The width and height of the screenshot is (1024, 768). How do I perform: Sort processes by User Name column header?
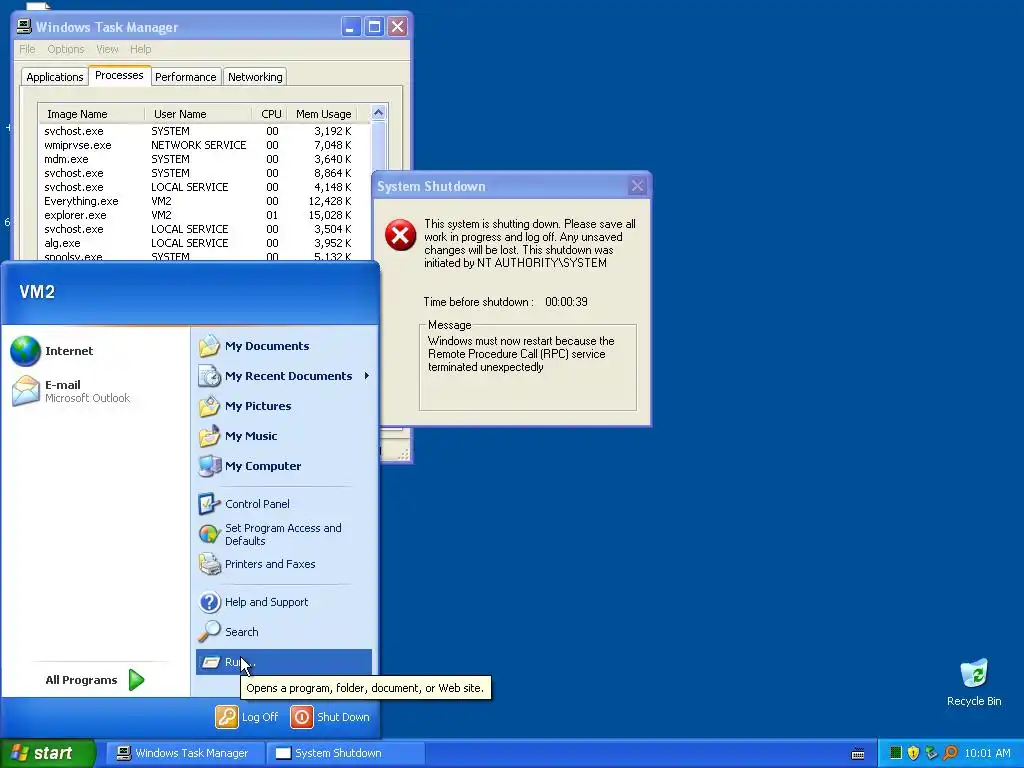pyautogui.click(x=198, y=114)
